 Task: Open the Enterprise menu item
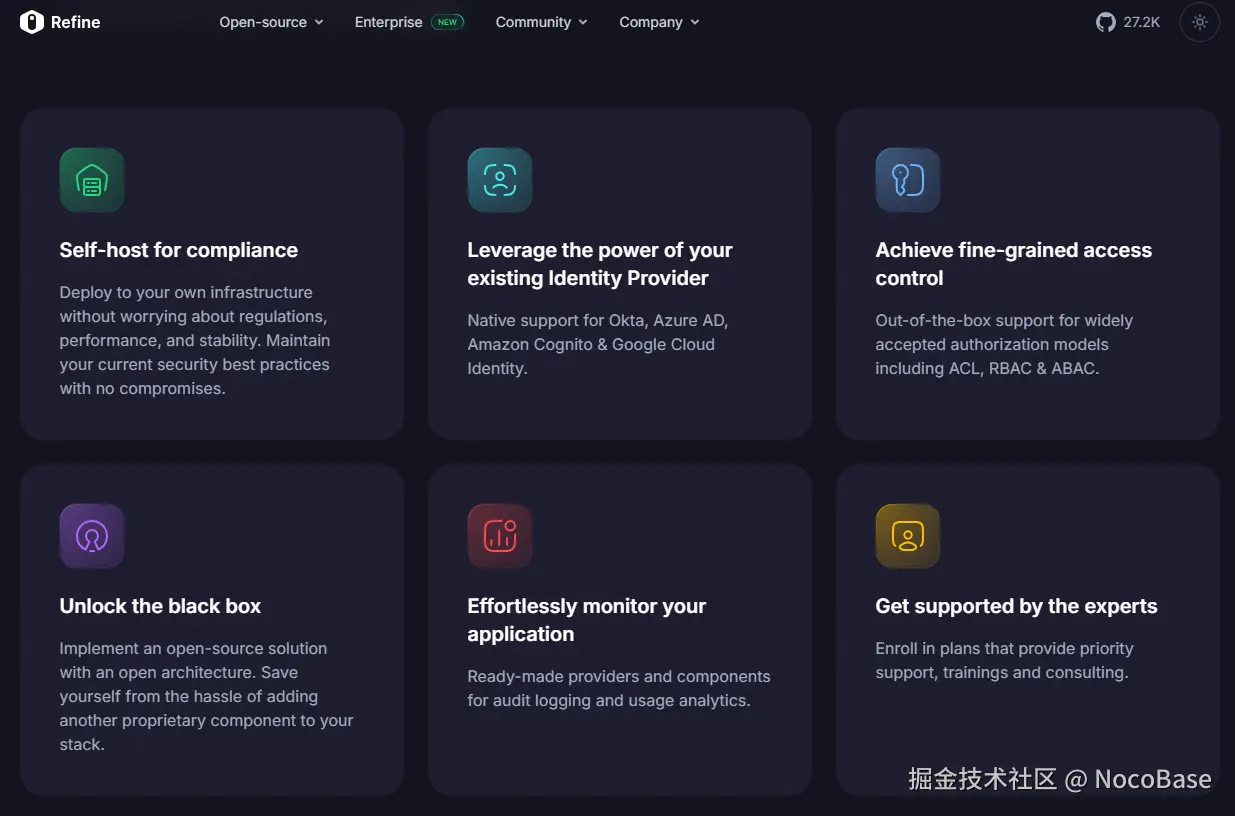coord(388,22)
